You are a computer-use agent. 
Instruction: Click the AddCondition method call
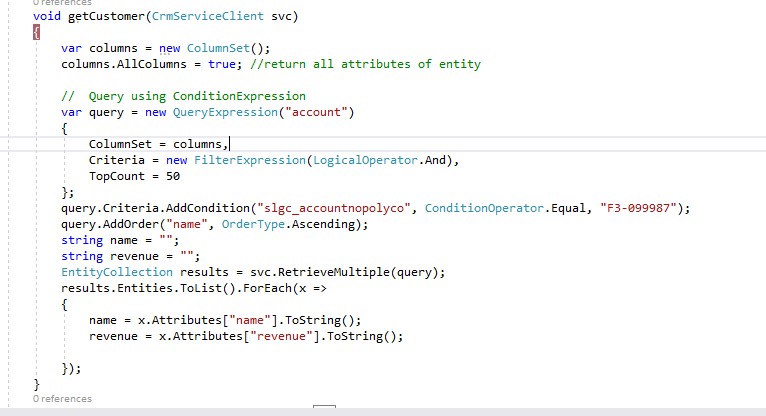[208, 208]
